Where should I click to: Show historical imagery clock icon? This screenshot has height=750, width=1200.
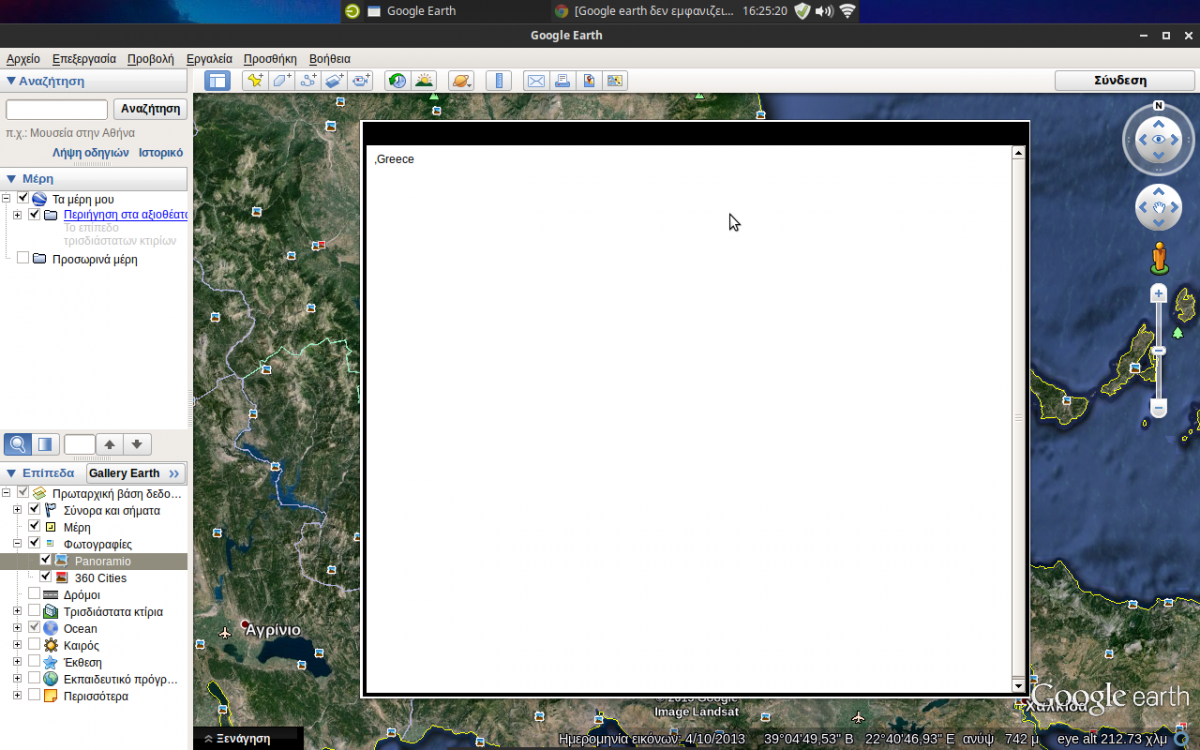pos(398,81)
